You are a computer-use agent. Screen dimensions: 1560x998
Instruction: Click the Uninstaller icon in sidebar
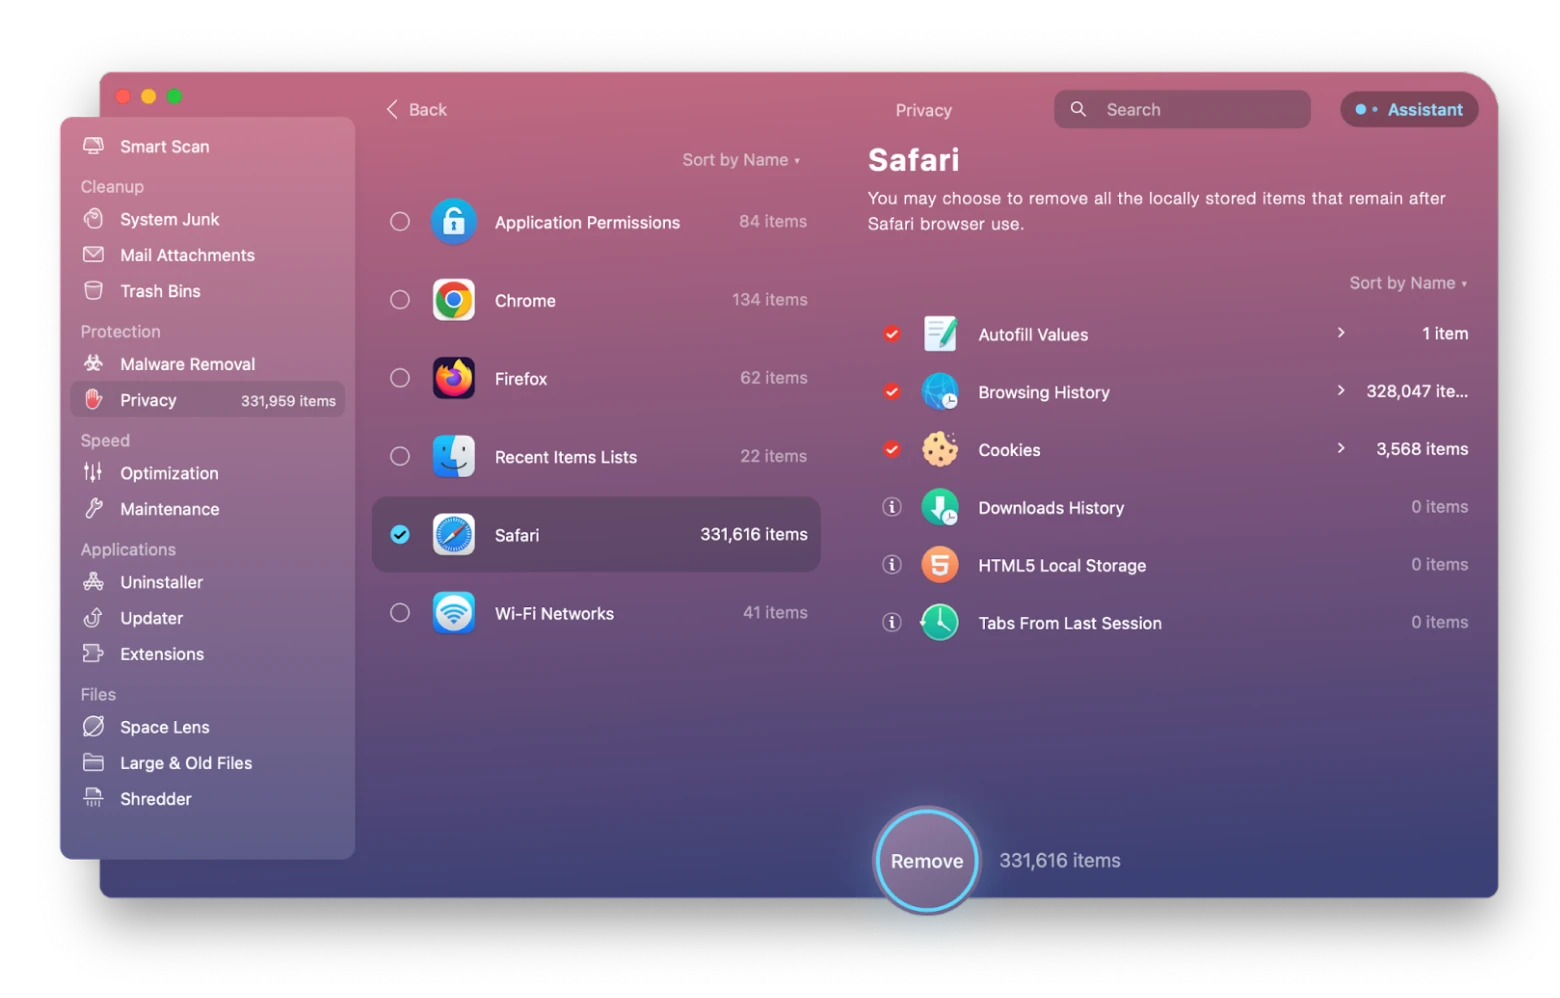[x=93, y=582]
